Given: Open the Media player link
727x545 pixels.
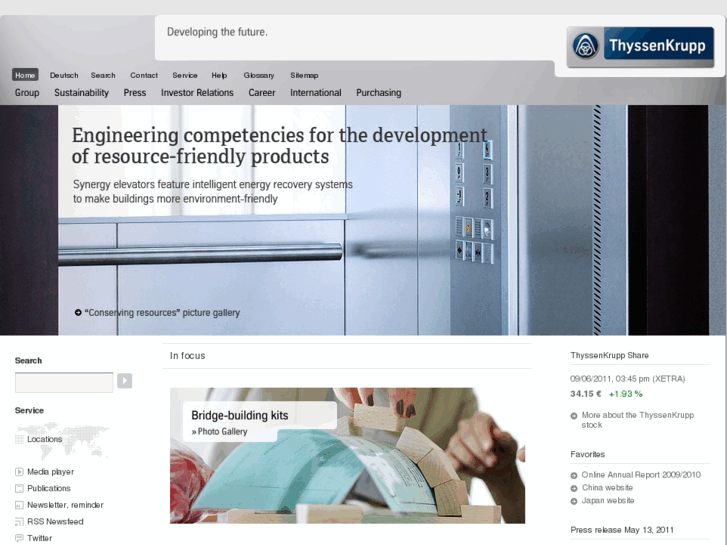Looking at the screenshot, I should coord(51,472).
